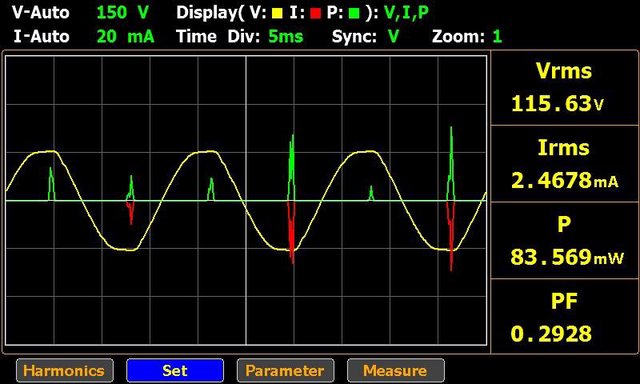The height and width of the screenshot is (384, 640).
Task: Click the Irms 2.4678mA readout panel
Action: coord(564,164)
